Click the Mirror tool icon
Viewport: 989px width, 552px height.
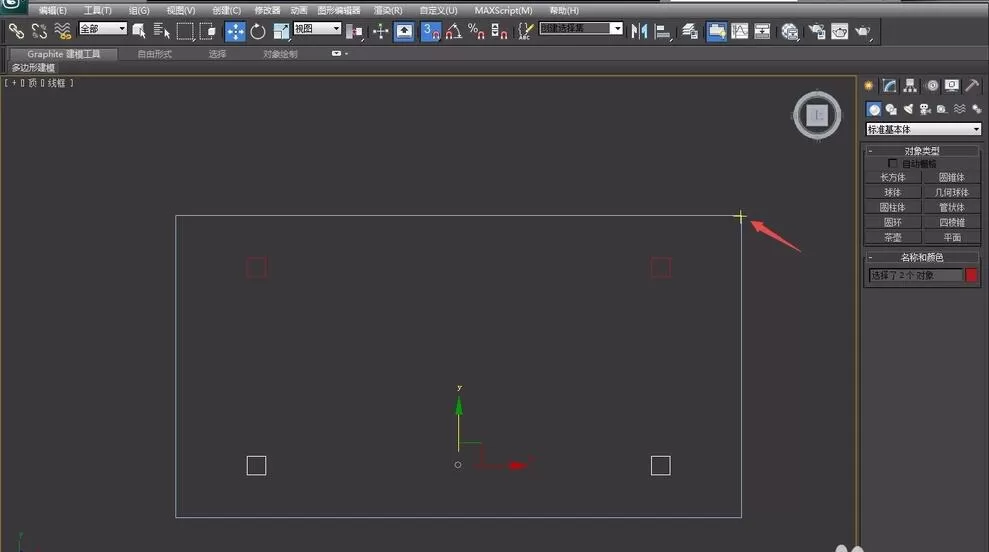coord(639,31)
